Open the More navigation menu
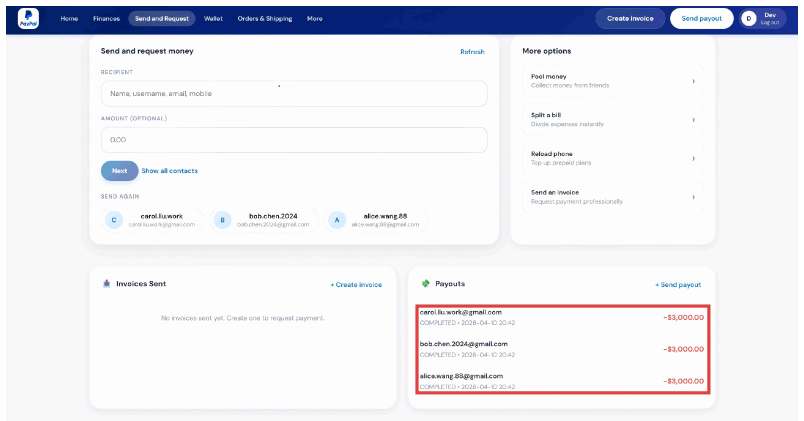 pyautogui.click(x=314, y=18)
